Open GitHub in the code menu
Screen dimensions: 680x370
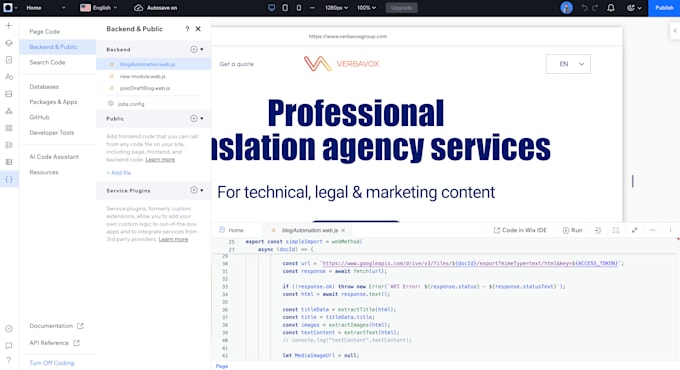(39, 117)
